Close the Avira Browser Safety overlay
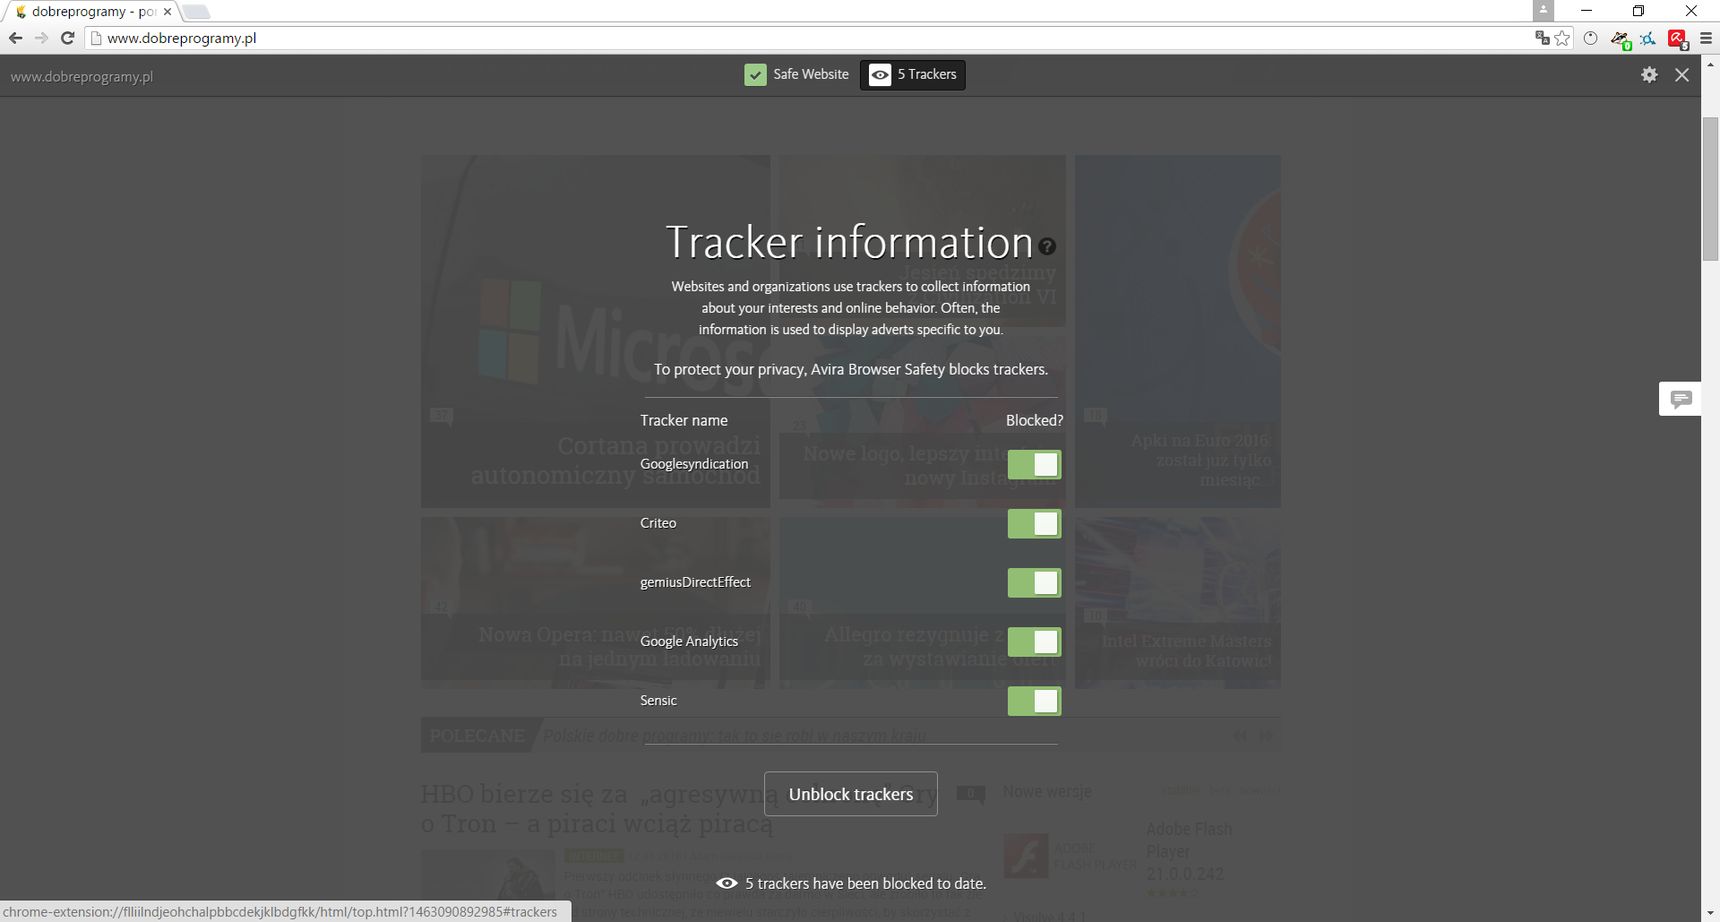This screenshot has width=1720, height=922. (1682, 75)
